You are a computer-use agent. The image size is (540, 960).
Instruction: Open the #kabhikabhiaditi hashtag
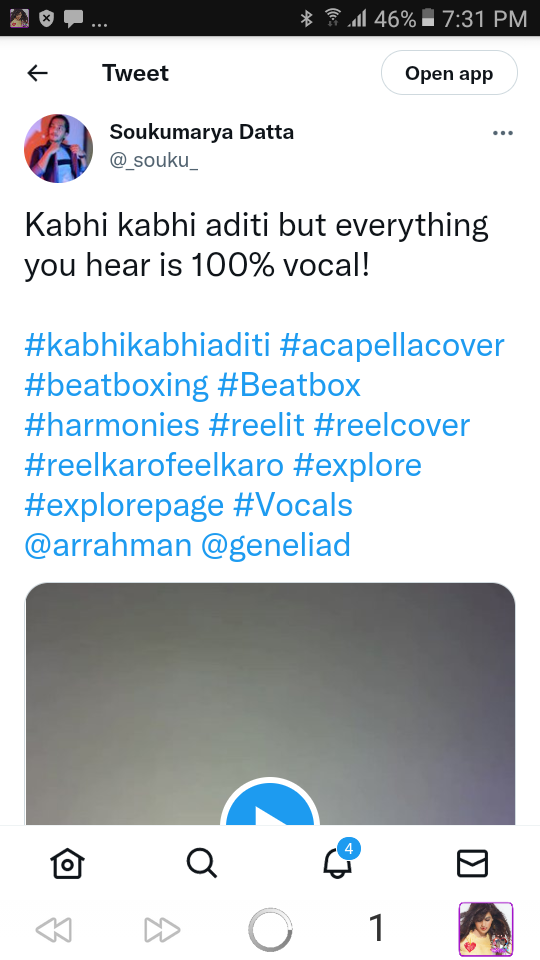pyautogui.click(x=147, y=345)
